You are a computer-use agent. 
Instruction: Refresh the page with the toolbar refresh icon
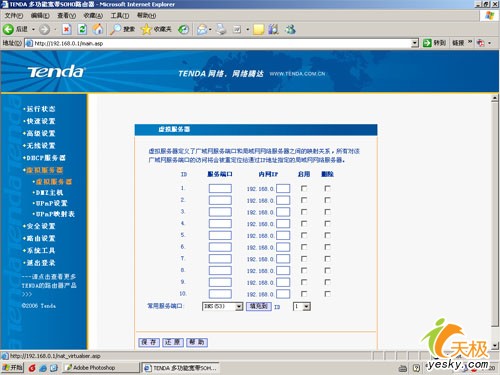82,29
